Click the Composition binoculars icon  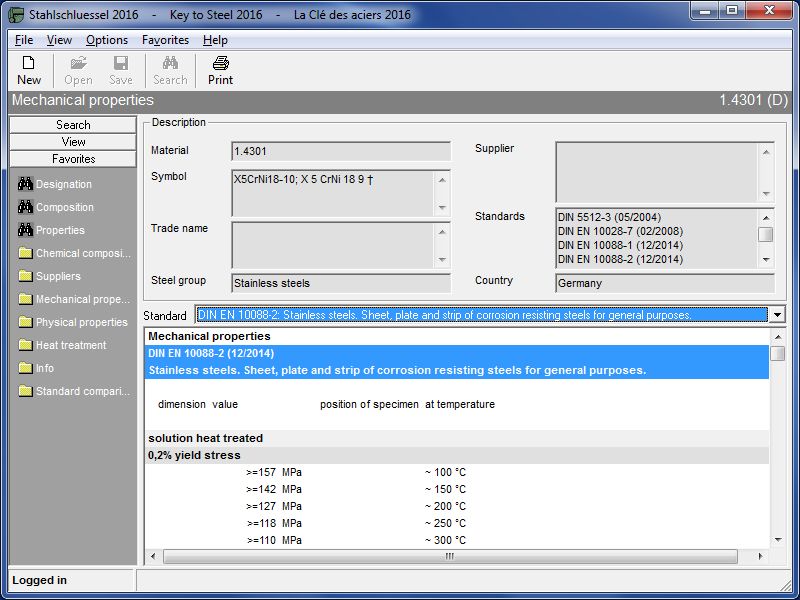coord(26,207)
